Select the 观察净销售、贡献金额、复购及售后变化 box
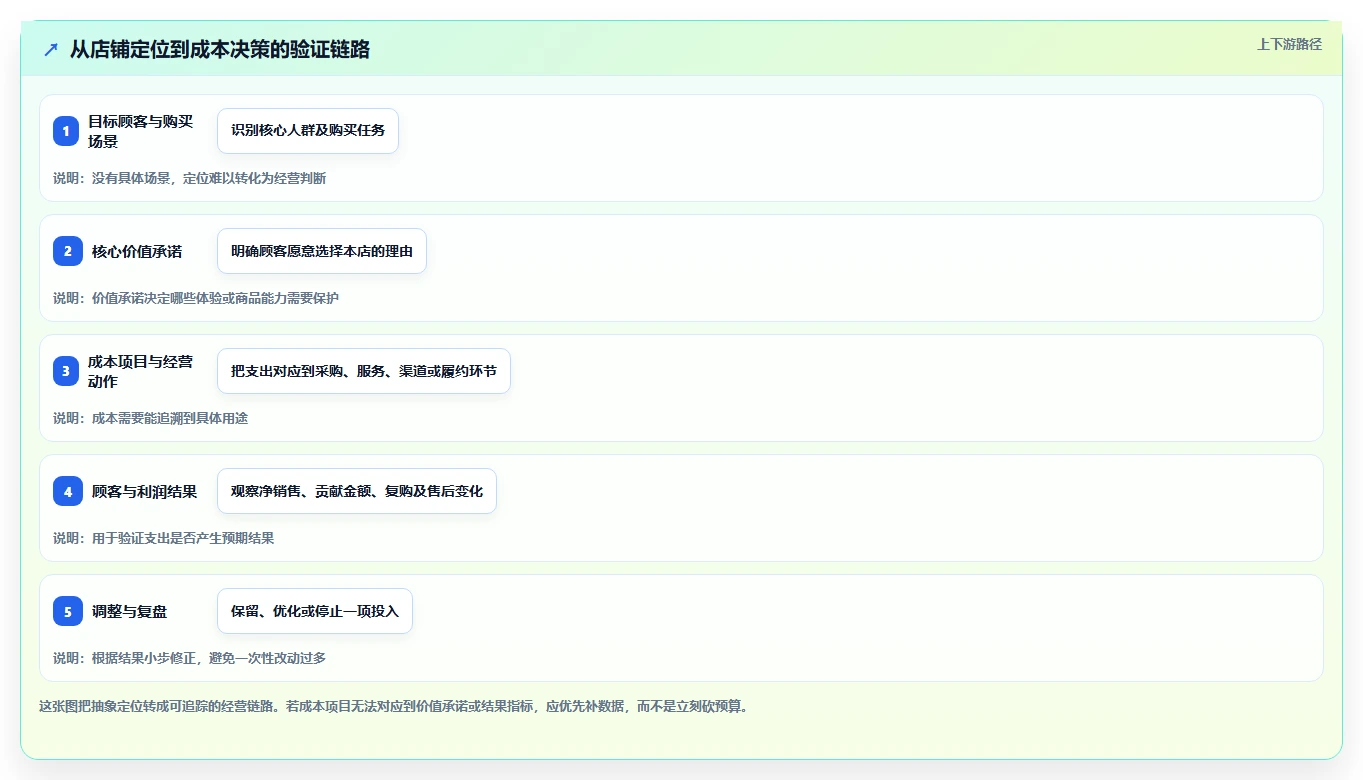Viewport: 1363px width, 780px height. click(x=357, y=491)
